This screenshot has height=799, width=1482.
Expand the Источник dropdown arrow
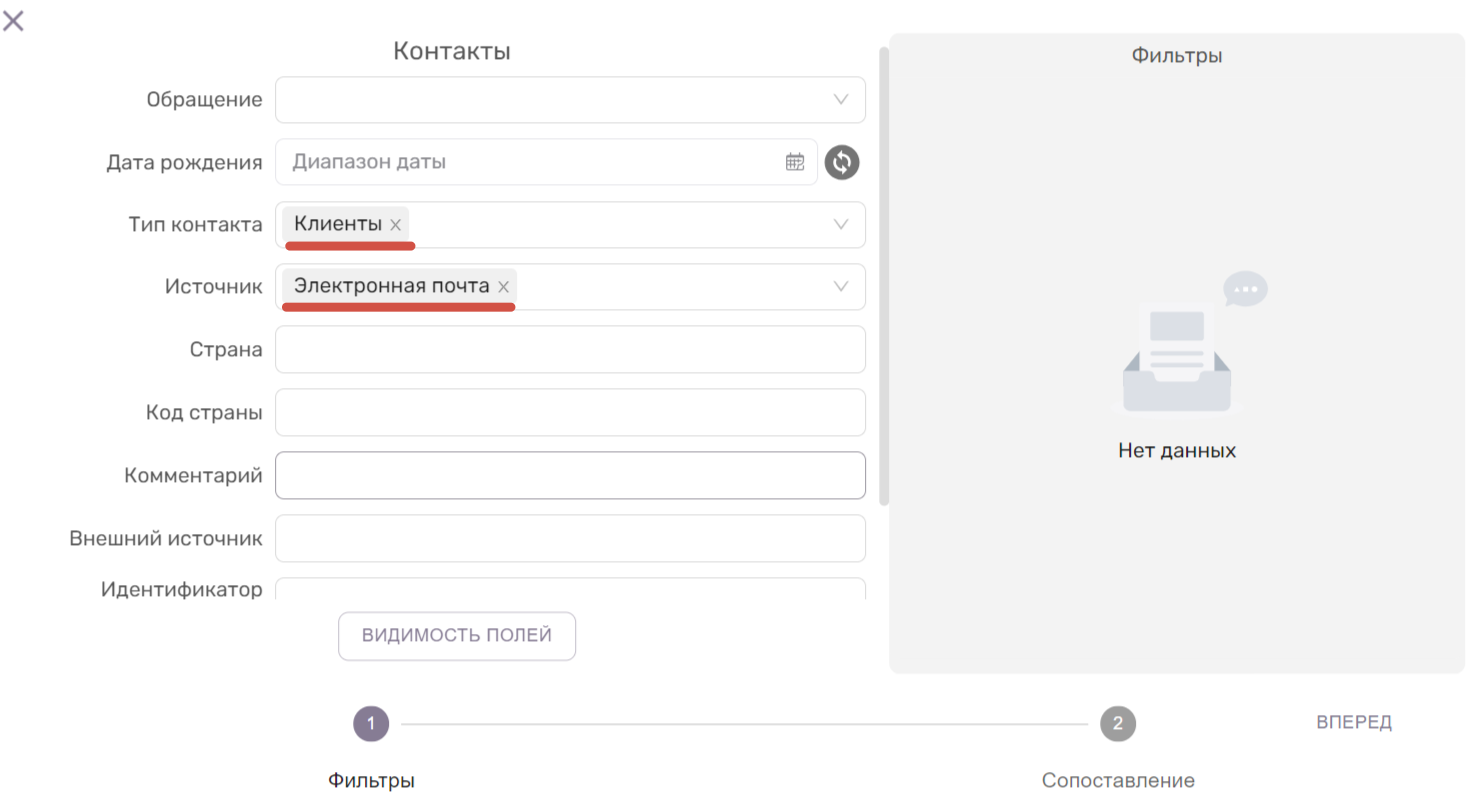[x=840, y=287]
